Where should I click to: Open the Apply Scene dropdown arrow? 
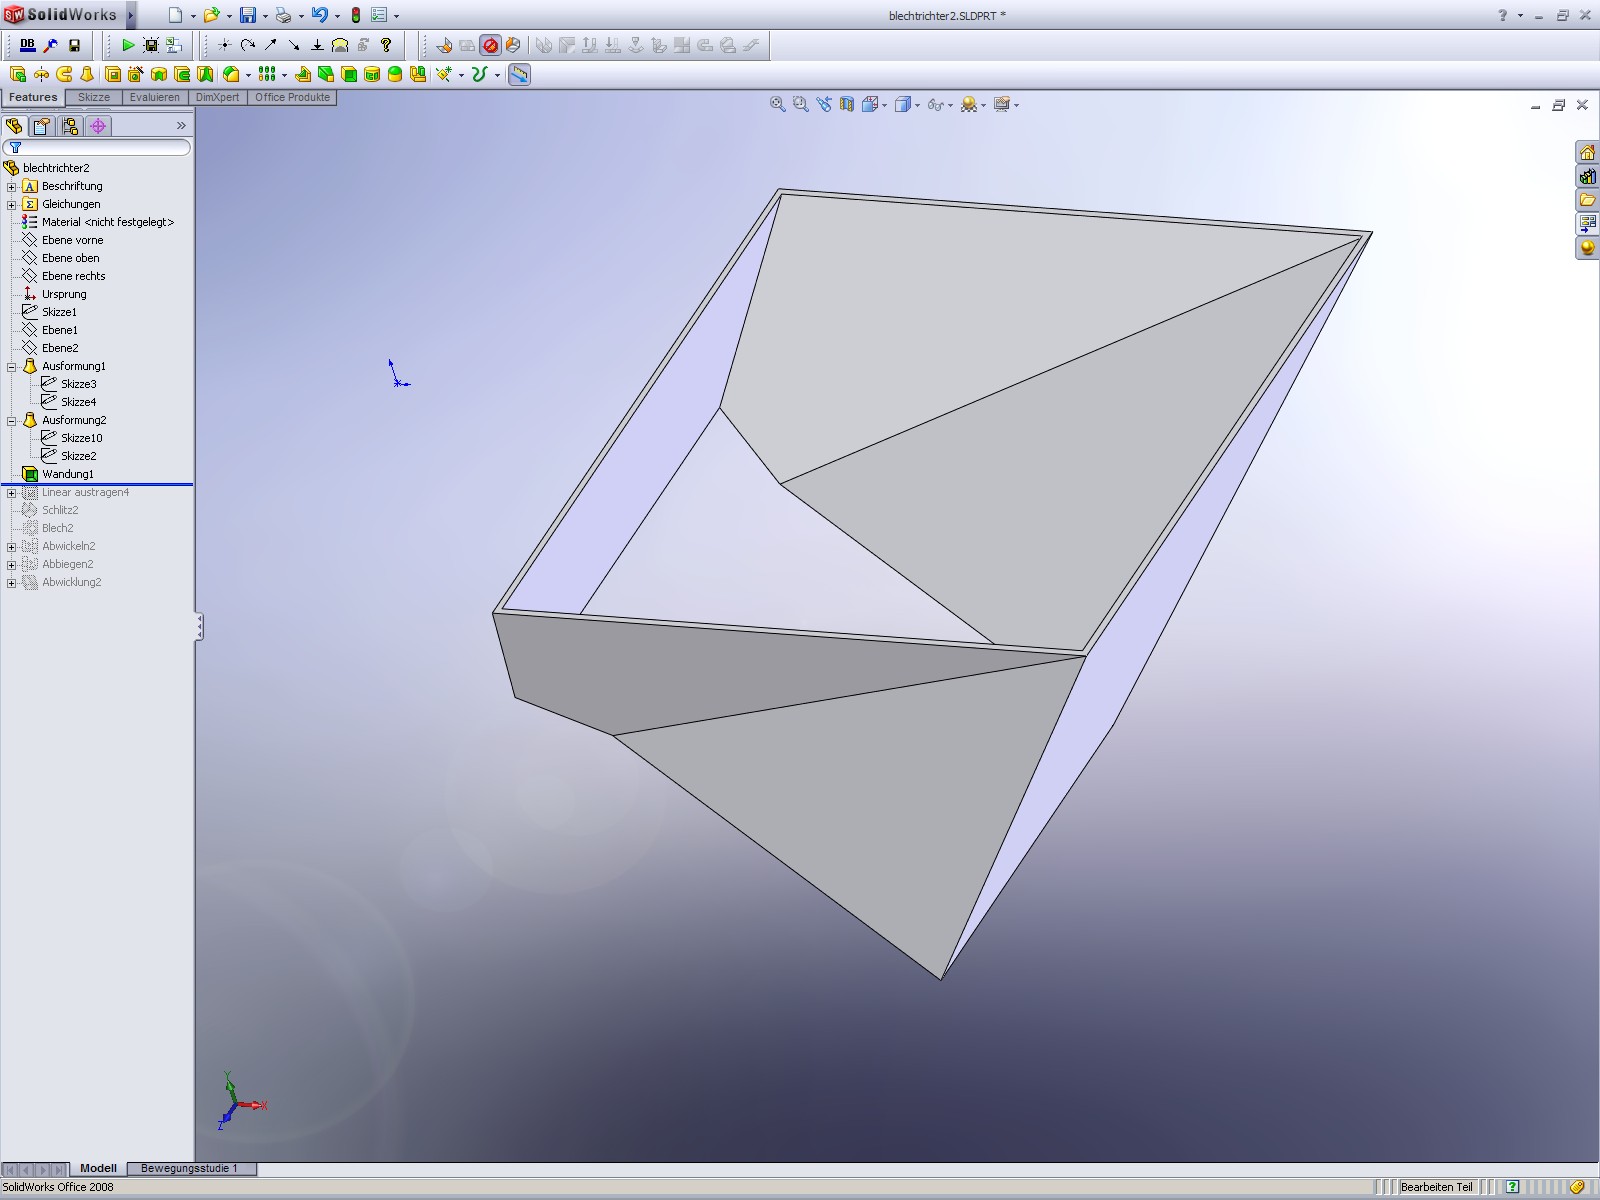pos(983,105)
